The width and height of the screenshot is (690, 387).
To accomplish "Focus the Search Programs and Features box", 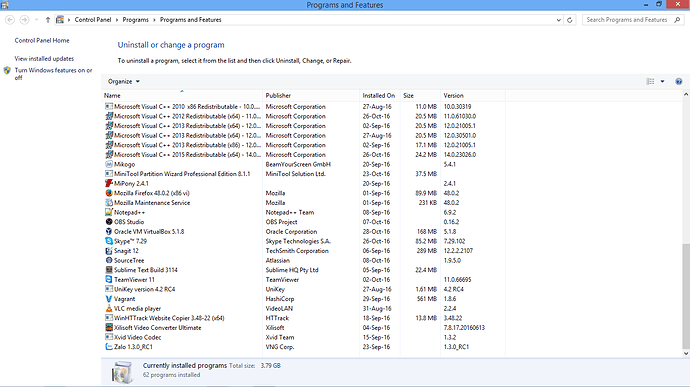I will tap(629, 20).
